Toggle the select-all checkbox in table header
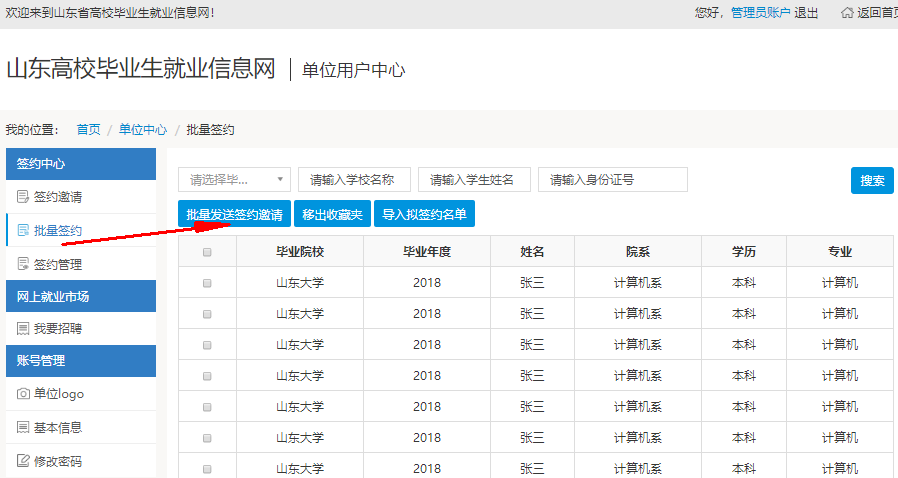This screenshot has width=898, height=478. [x=207, y=252]
